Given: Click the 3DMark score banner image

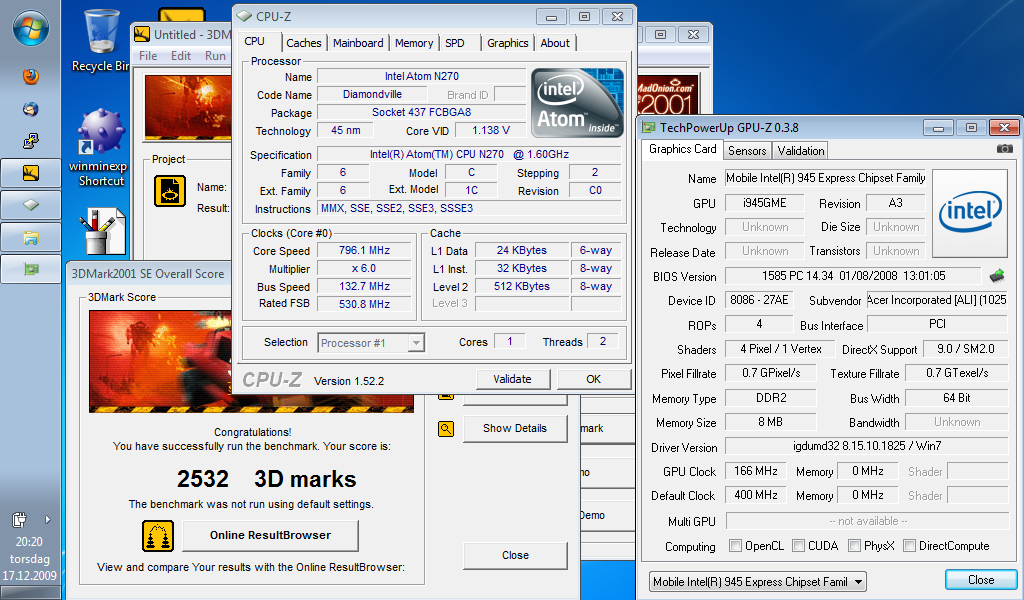Looking at the screenshot, I should click(251, 361).
